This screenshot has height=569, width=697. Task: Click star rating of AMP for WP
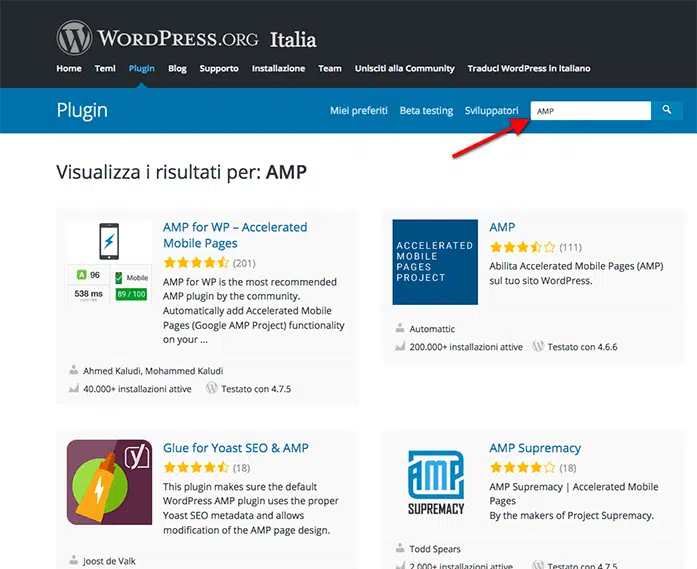point(196,263)
